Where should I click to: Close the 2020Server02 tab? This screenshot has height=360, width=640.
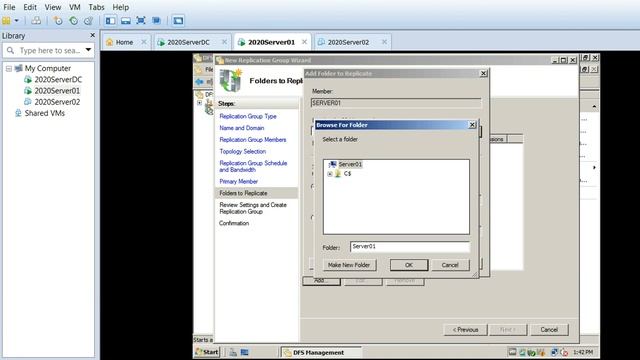384,42
